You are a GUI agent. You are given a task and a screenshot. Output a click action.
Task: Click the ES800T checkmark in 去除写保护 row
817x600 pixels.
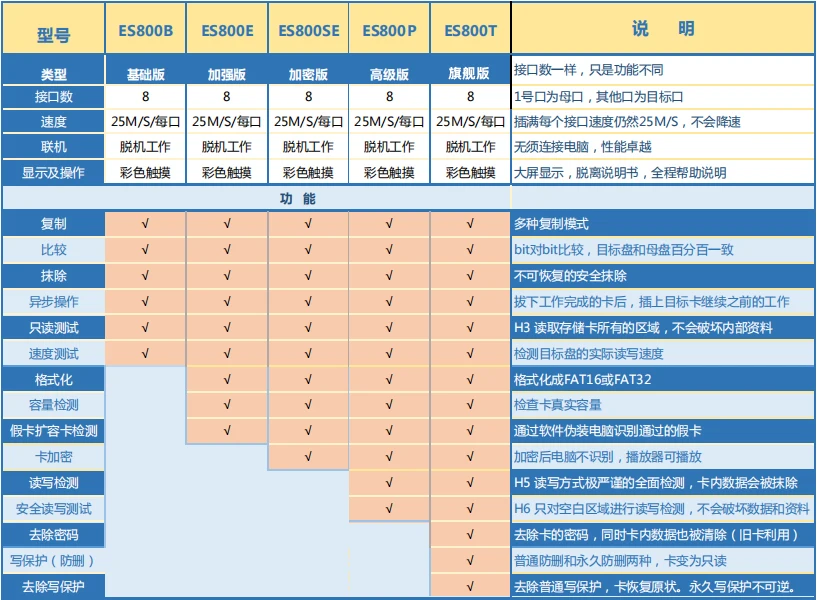point(470,587)
